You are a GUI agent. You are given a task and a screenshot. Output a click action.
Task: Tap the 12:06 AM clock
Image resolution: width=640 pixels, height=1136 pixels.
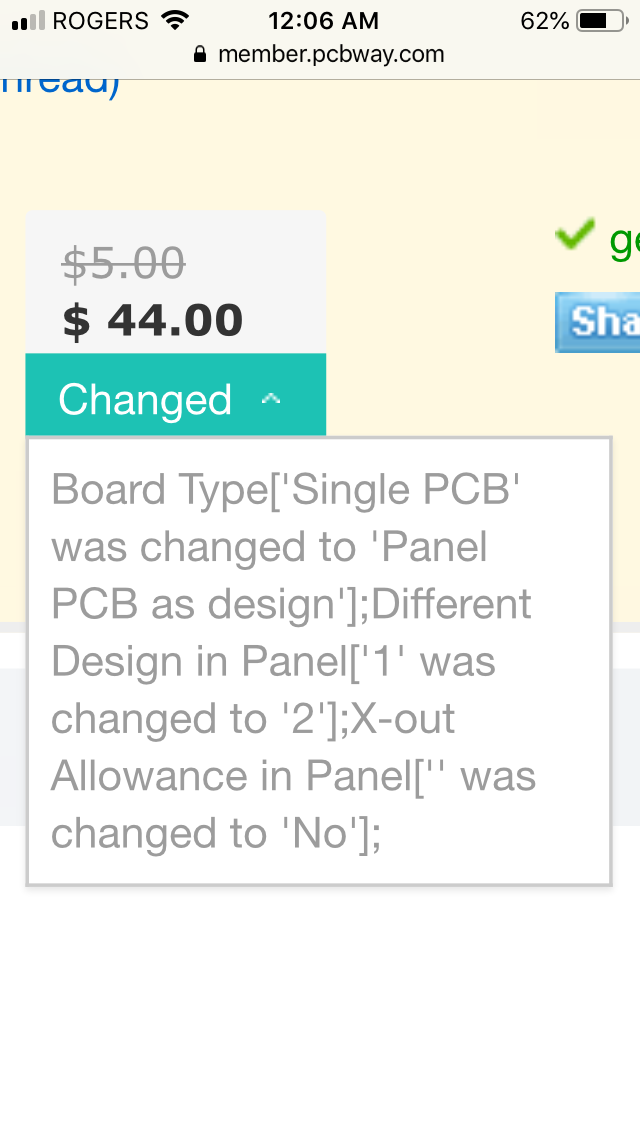point(323,21)
